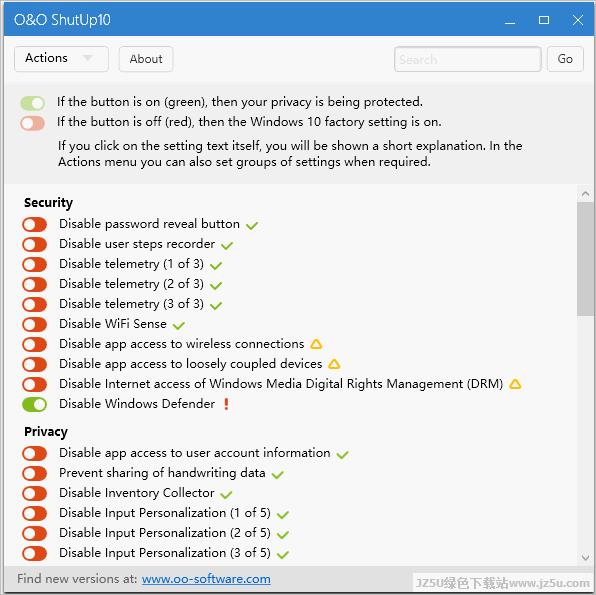Click the yellow triangle after DRM setting
The height and width of the screenshot is (595, 596).
click(x=515, y=384)
